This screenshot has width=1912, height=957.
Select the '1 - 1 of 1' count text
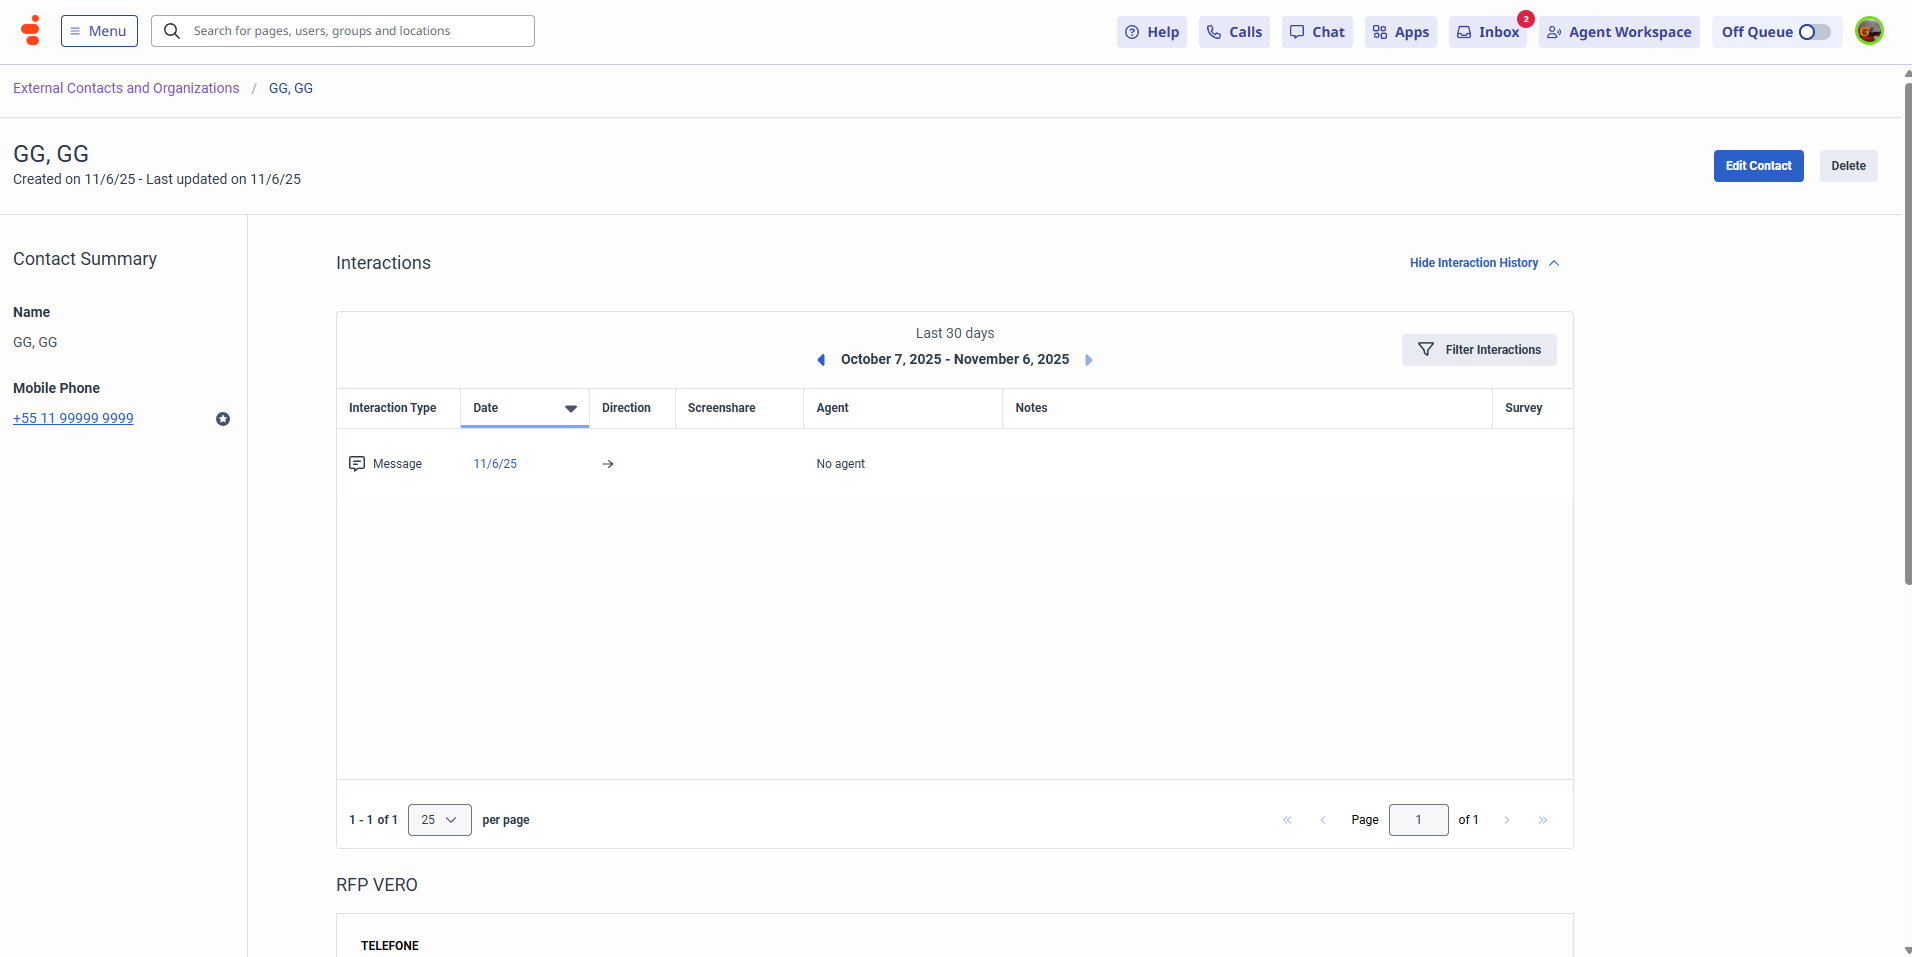(x=373, y=820)
